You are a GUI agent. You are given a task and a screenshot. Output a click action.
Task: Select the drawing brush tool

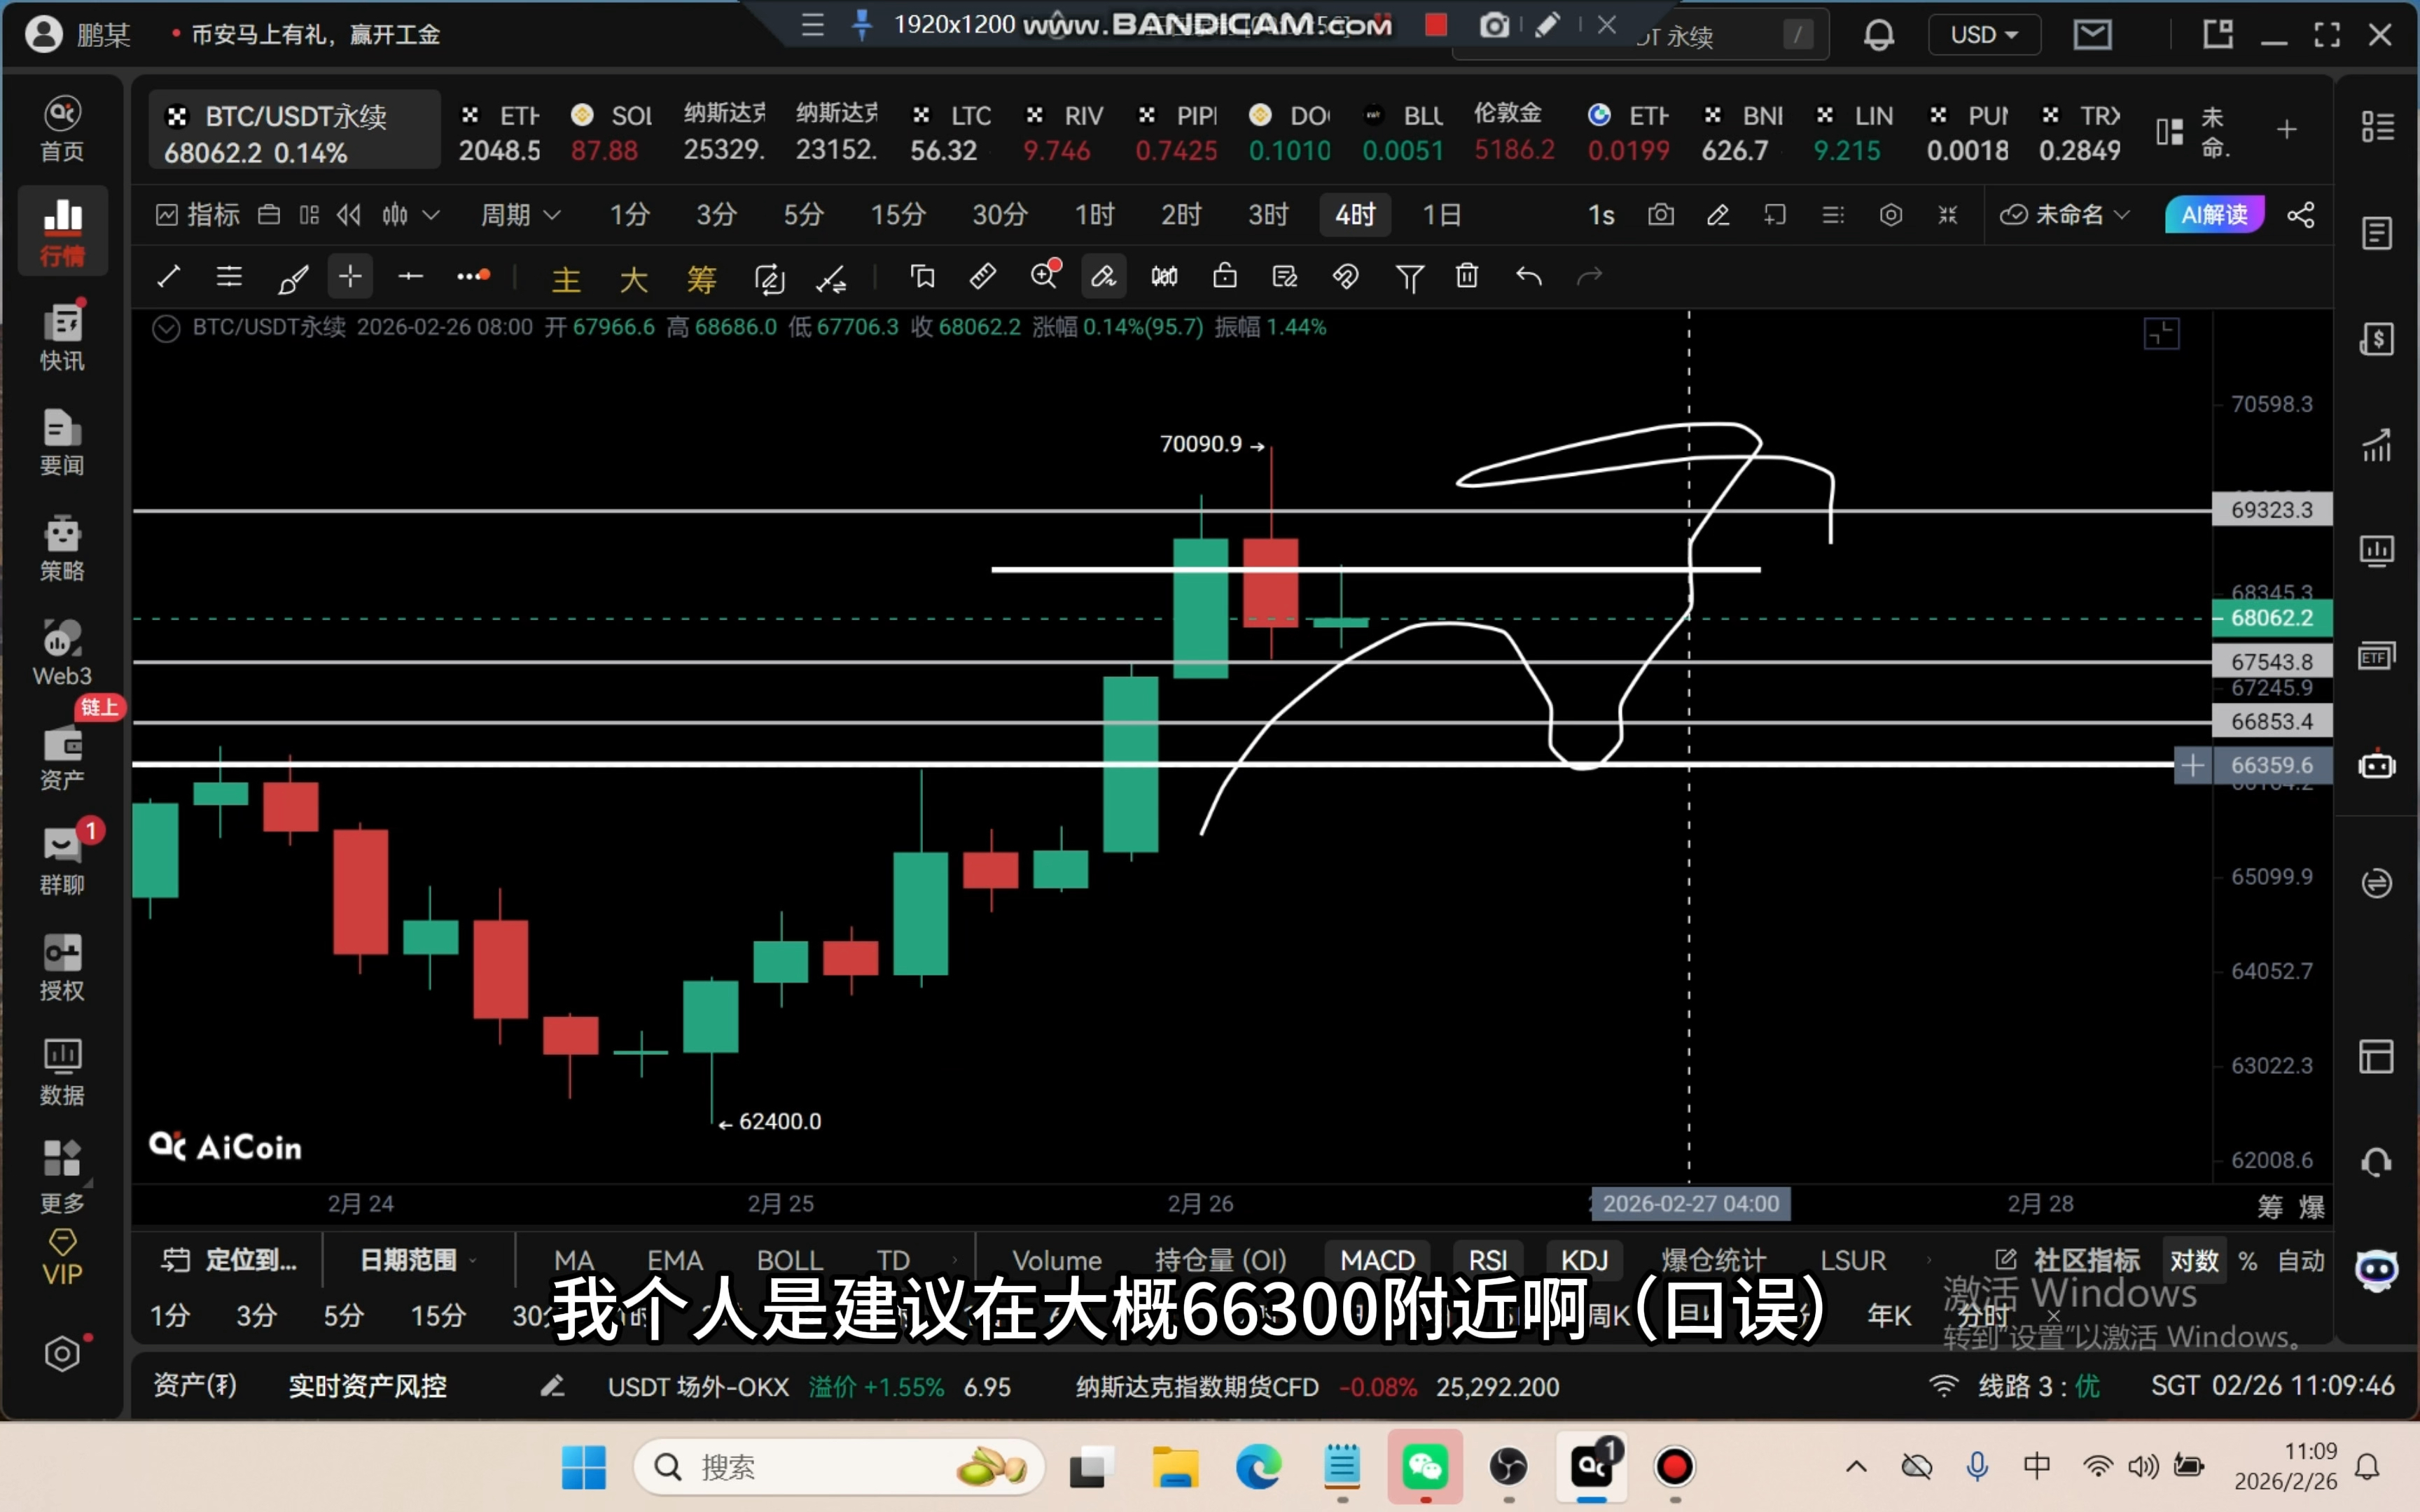click(293, 277)
